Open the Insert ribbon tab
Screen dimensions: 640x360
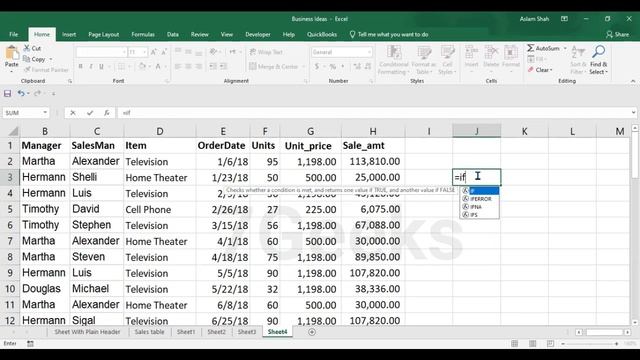click(x=69, y=35)
